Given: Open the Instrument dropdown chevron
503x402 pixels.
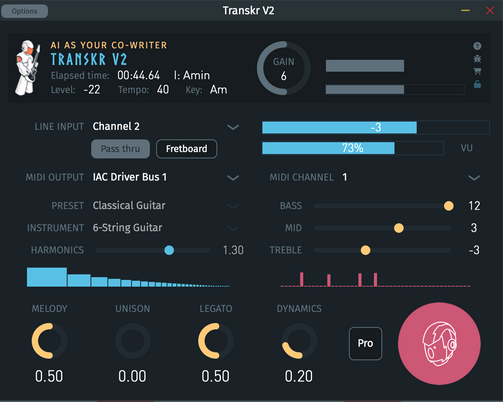Looking at the screenshot, I should (x=233, y=228).
